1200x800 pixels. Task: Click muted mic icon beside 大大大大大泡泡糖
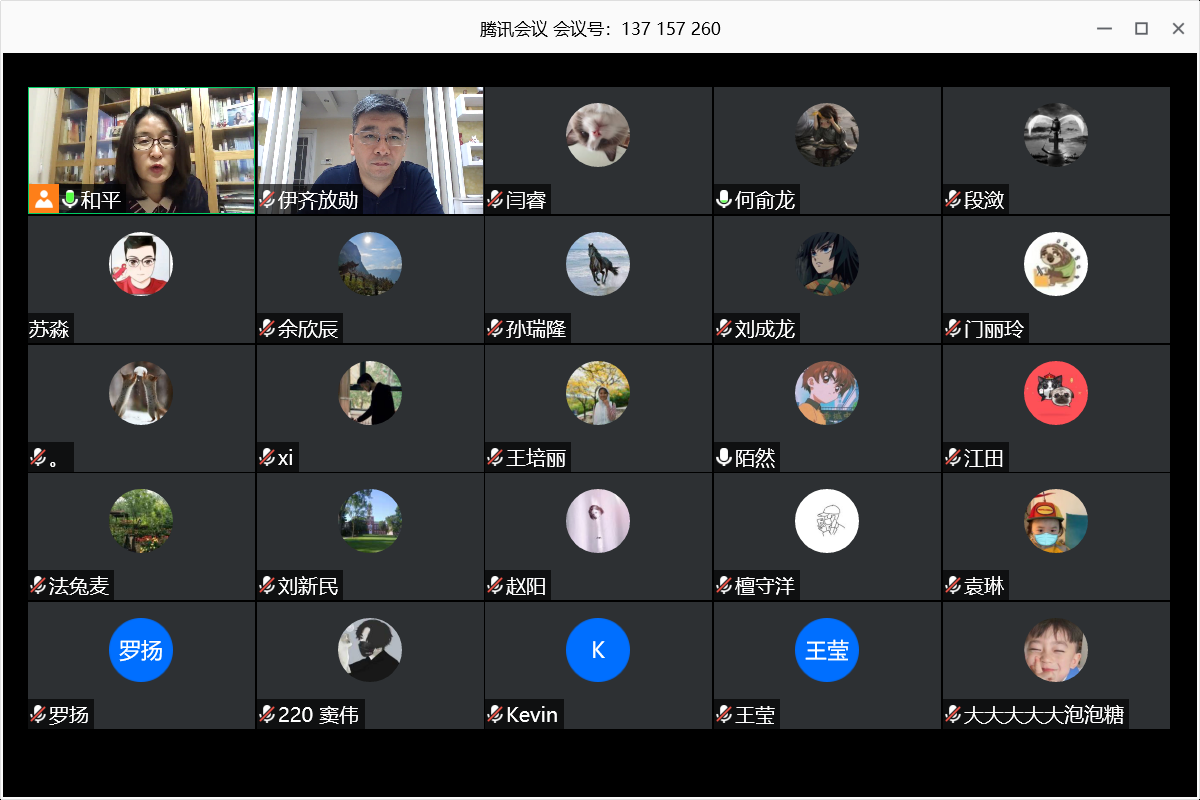[x=953, y=714]
